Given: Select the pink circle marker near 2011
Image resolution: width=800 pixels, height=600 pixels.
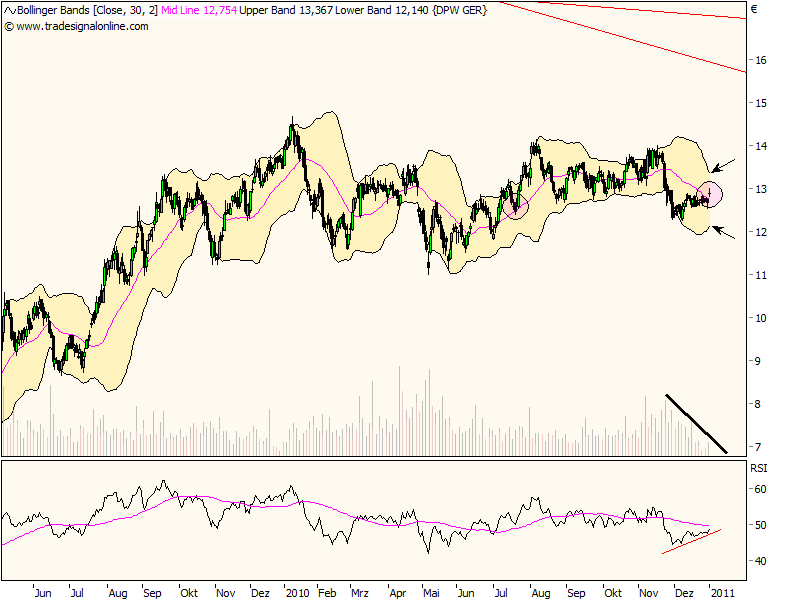Looking at the screenshot, I should click(709, 193).
